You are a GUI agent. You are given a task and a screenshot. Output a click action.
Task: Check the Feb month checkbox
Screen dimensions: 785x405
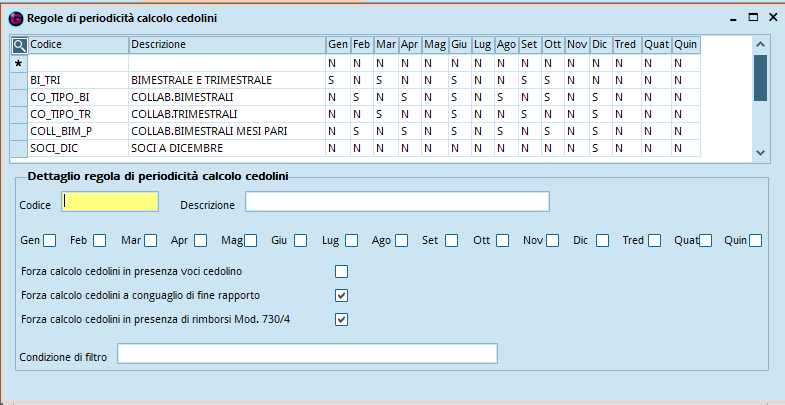(x=99, y=241)
